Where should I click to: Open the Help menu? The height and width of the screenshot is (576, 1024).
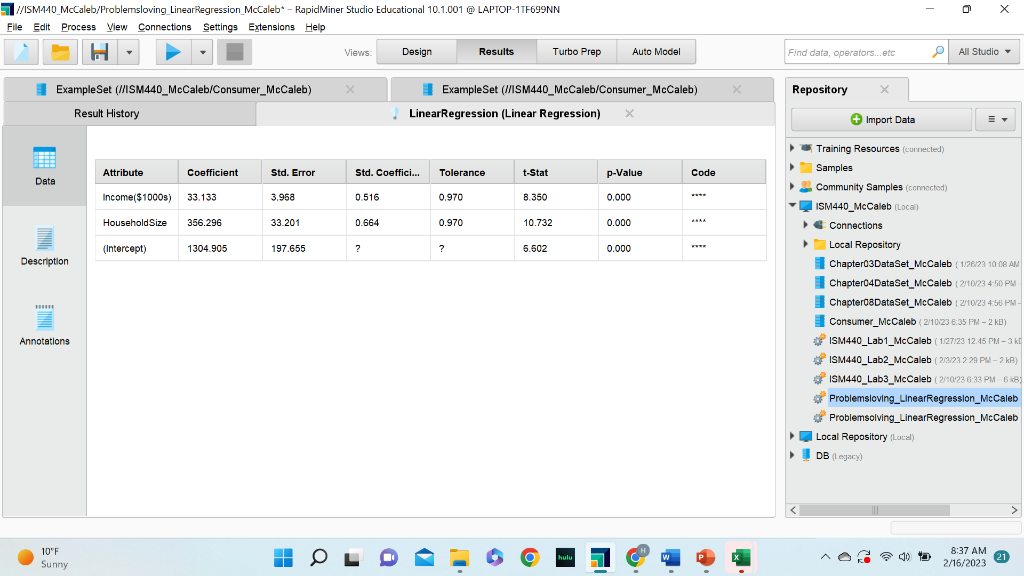click(315, 27)
